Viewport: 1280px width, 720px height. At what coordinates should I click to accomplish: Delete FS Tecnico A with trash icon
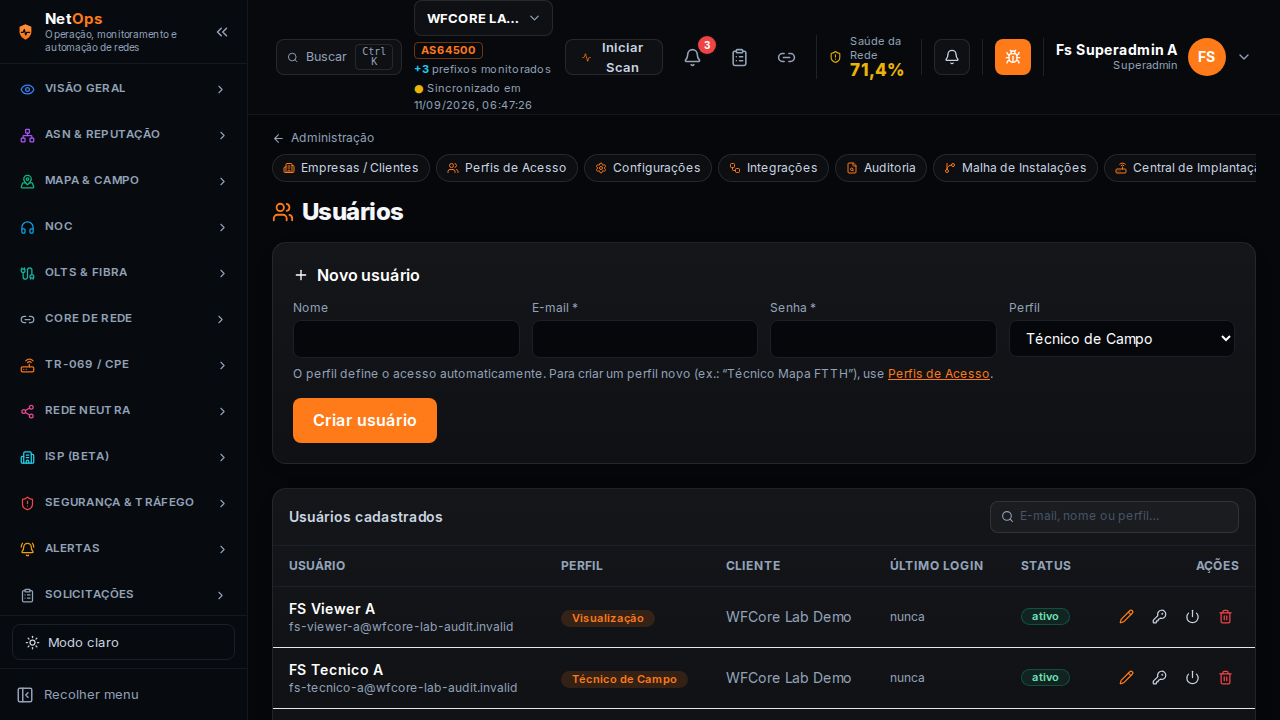[x=1226, y=678]
